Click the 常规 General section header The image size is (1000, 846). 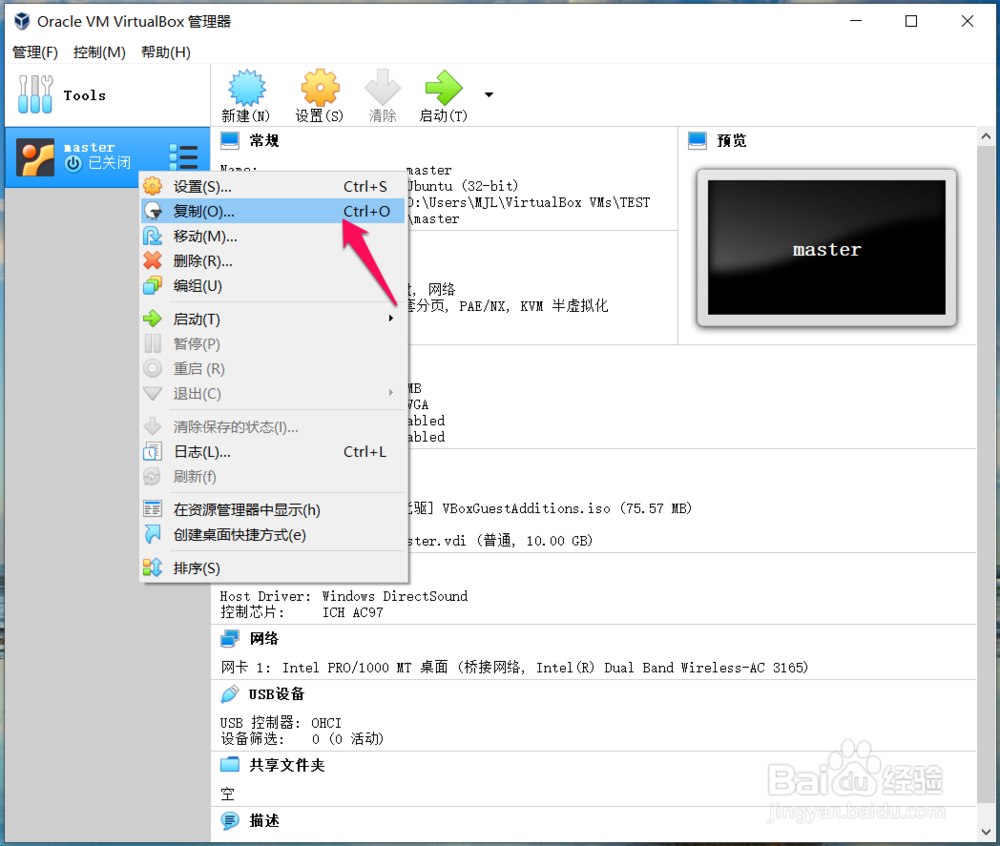point(264,140)
